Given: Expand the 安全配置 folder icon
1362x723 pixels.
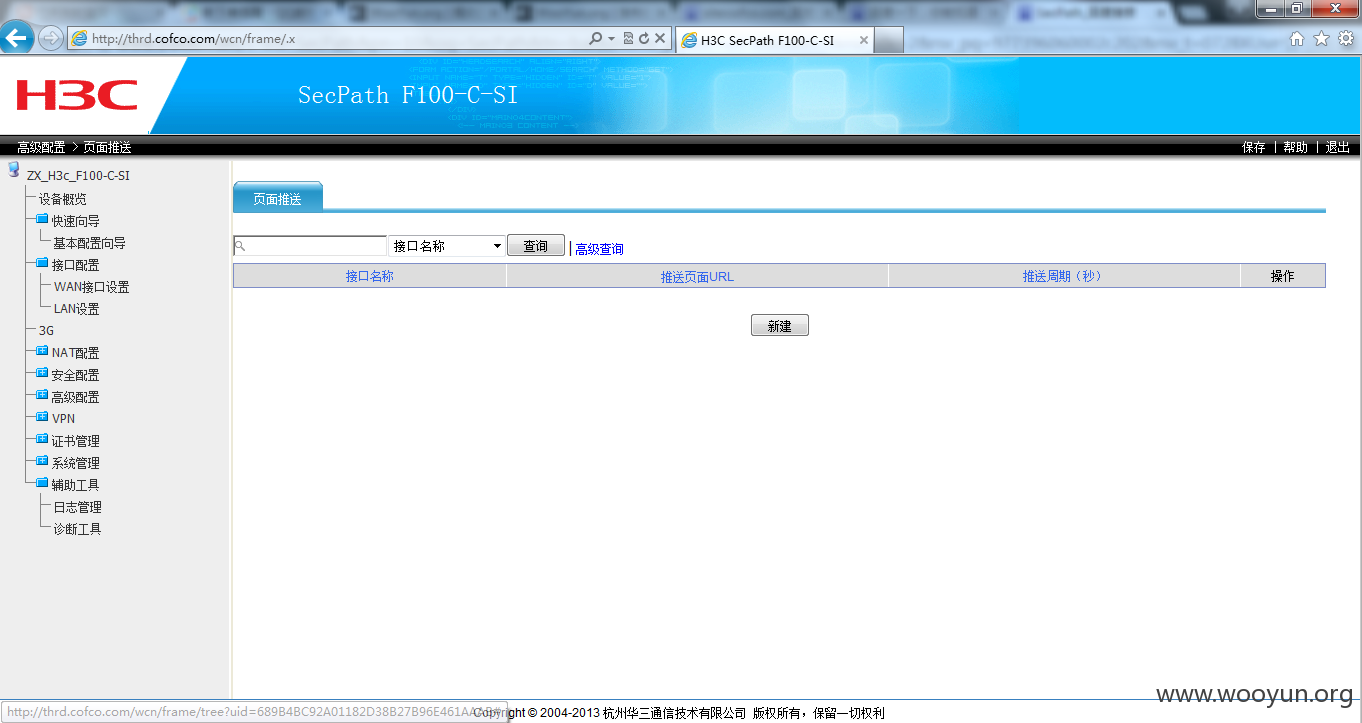Looking at the screenshot, I should click(42, 373).
